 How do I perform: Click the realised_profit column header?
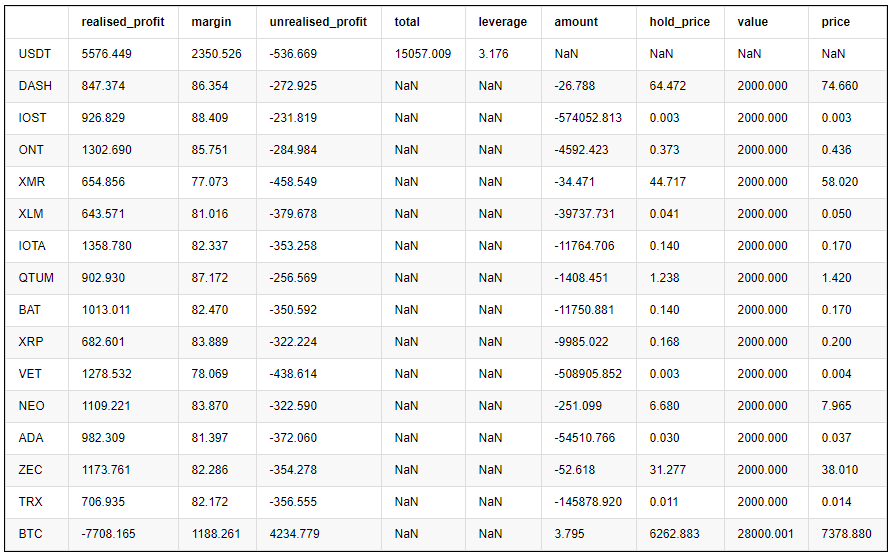tap(123, 22)
